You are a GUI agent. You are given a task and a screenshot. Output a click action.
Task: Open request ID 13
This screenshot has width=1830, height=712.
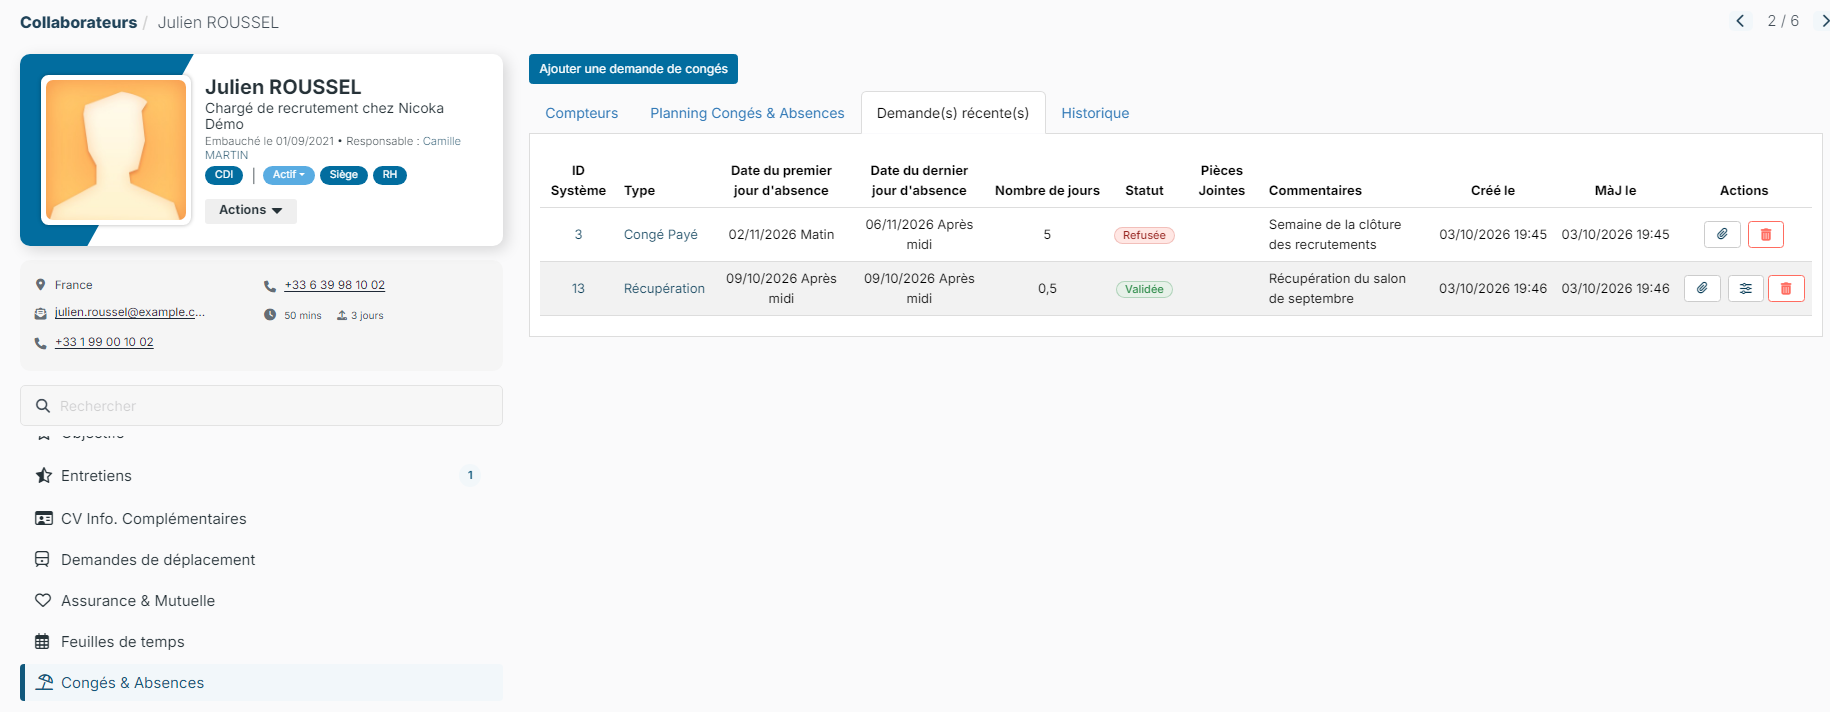578,289
